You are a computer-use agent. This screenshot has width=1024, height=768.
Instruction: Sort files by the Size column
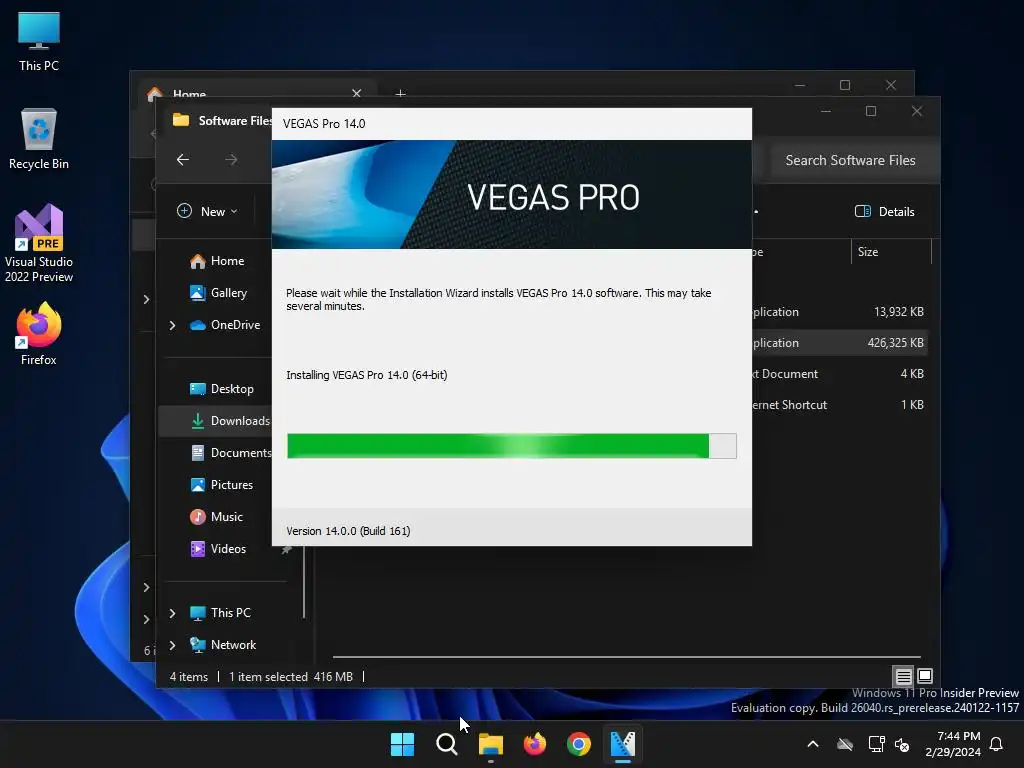point(891,251)
